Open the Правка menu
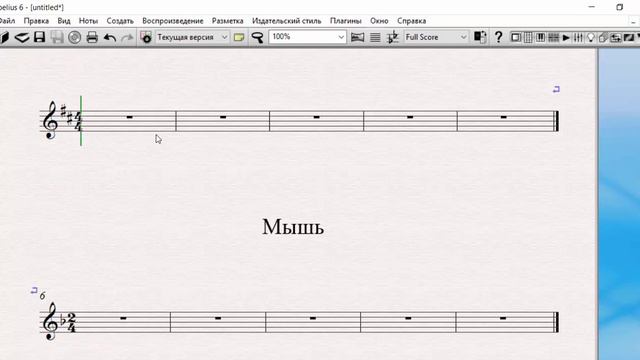Screen dimensions: 640x360 tap(36, 21)
